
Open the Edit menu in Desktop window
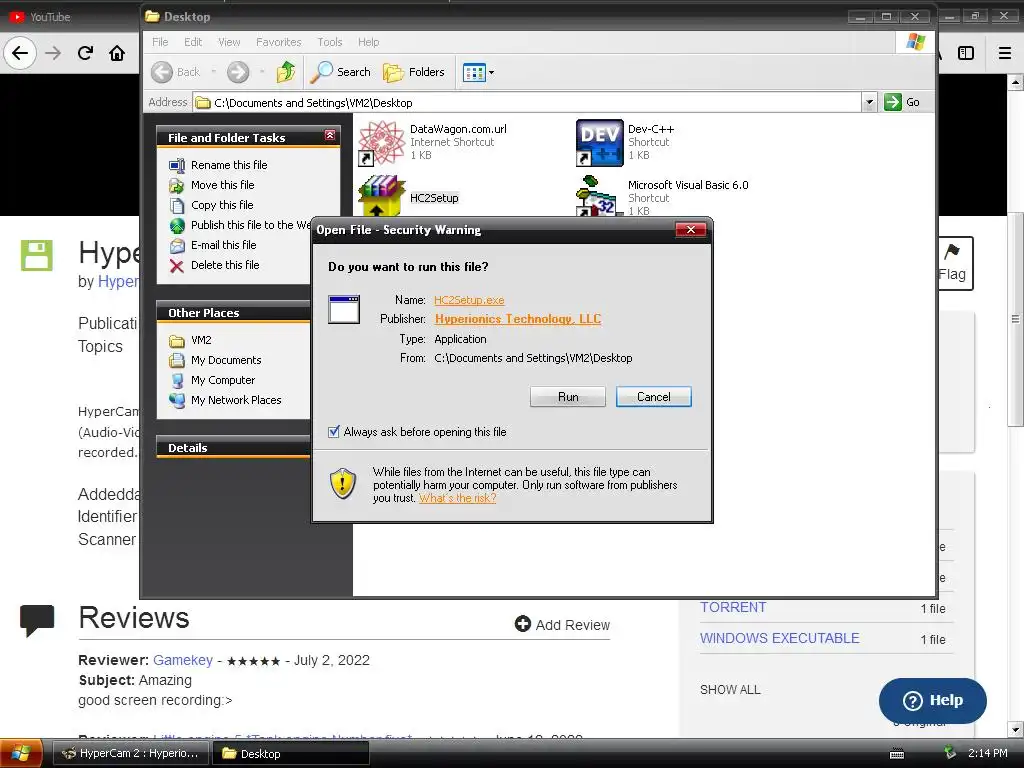[193, 42]
